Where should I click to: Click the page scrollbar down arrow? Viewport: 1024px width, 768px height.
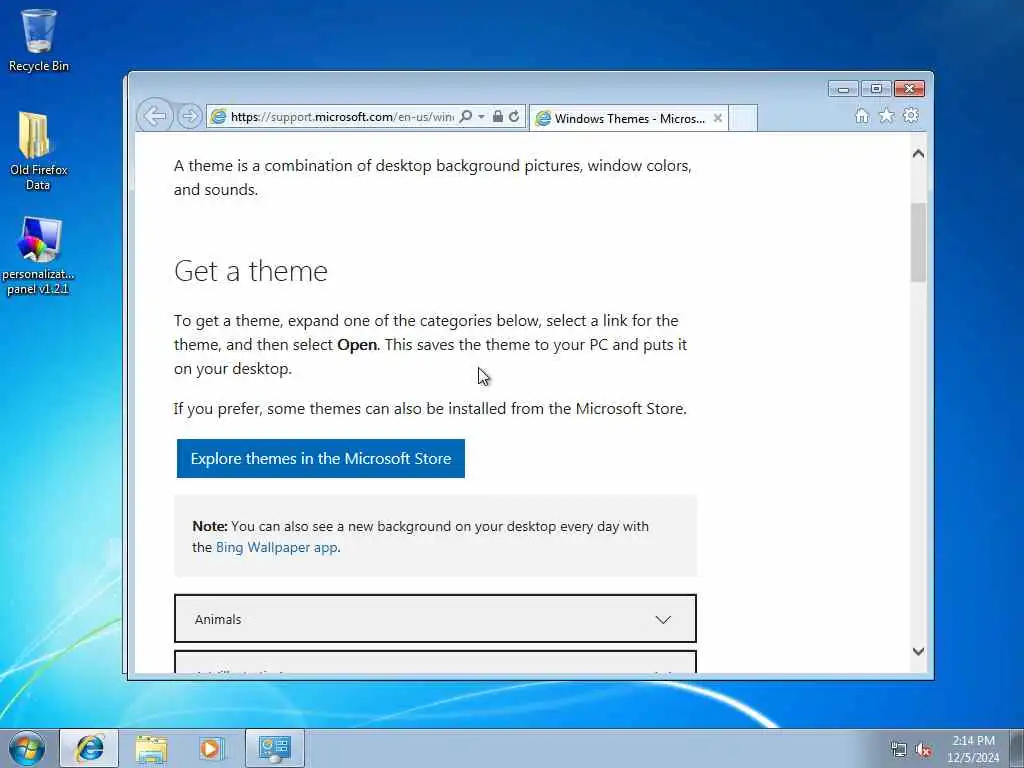click(918, 651)
